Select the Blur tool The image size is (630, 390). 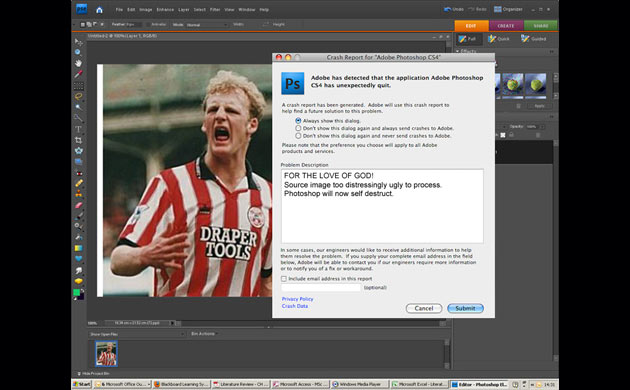coord(78,270)
